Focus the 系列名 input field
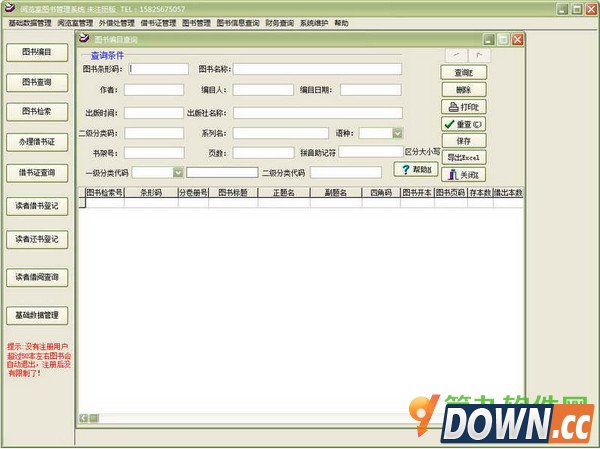600x449 pixels. coord(280,133)
